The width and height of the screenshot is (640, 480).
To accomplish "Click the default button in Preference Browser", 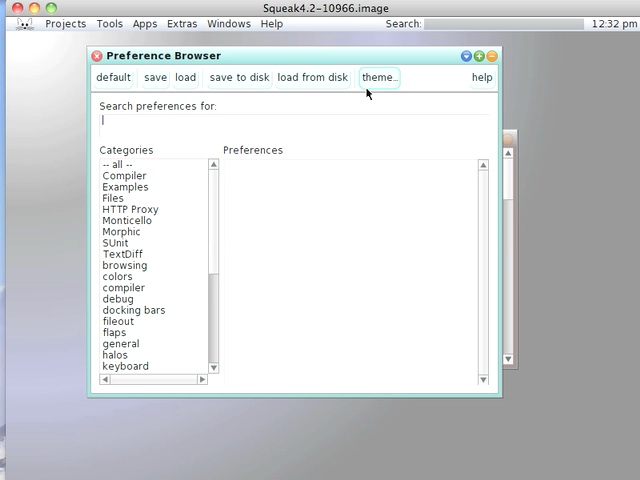I will point(113,78).
